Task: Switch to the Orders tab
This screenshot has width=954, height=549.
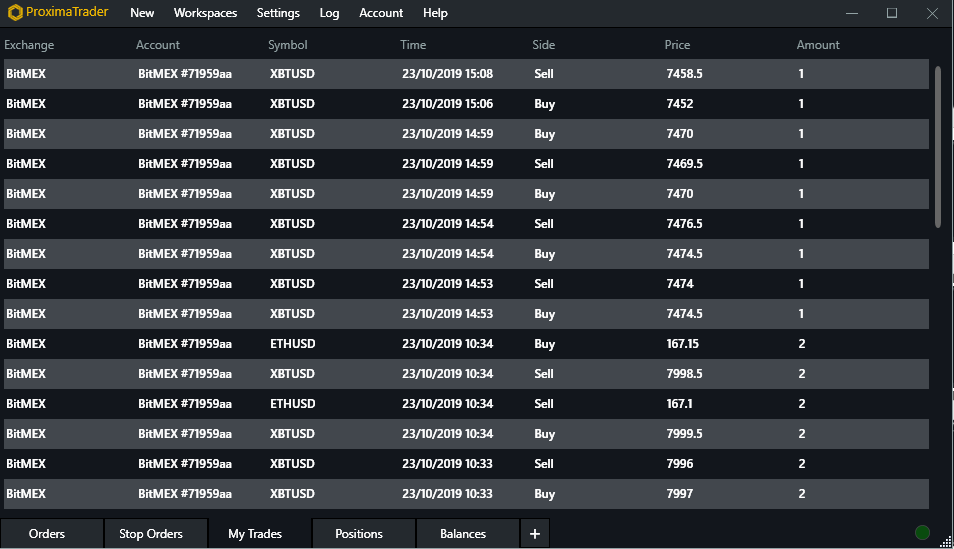Action: (52, 534)
